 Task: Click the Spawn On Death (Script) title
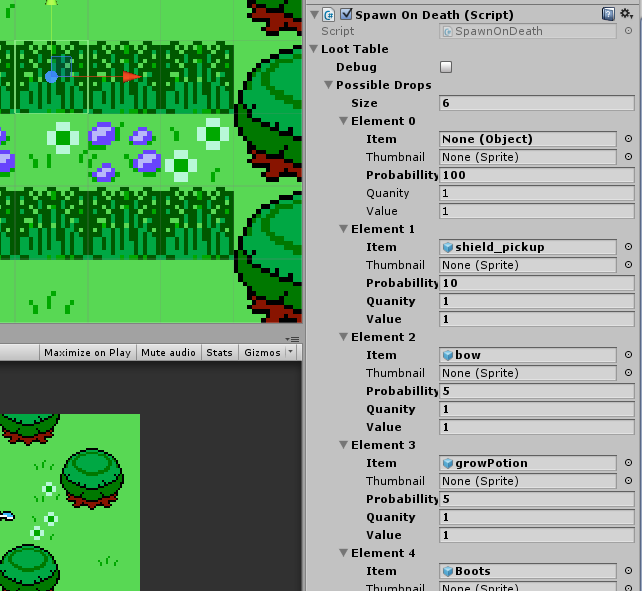coord(434,15)
